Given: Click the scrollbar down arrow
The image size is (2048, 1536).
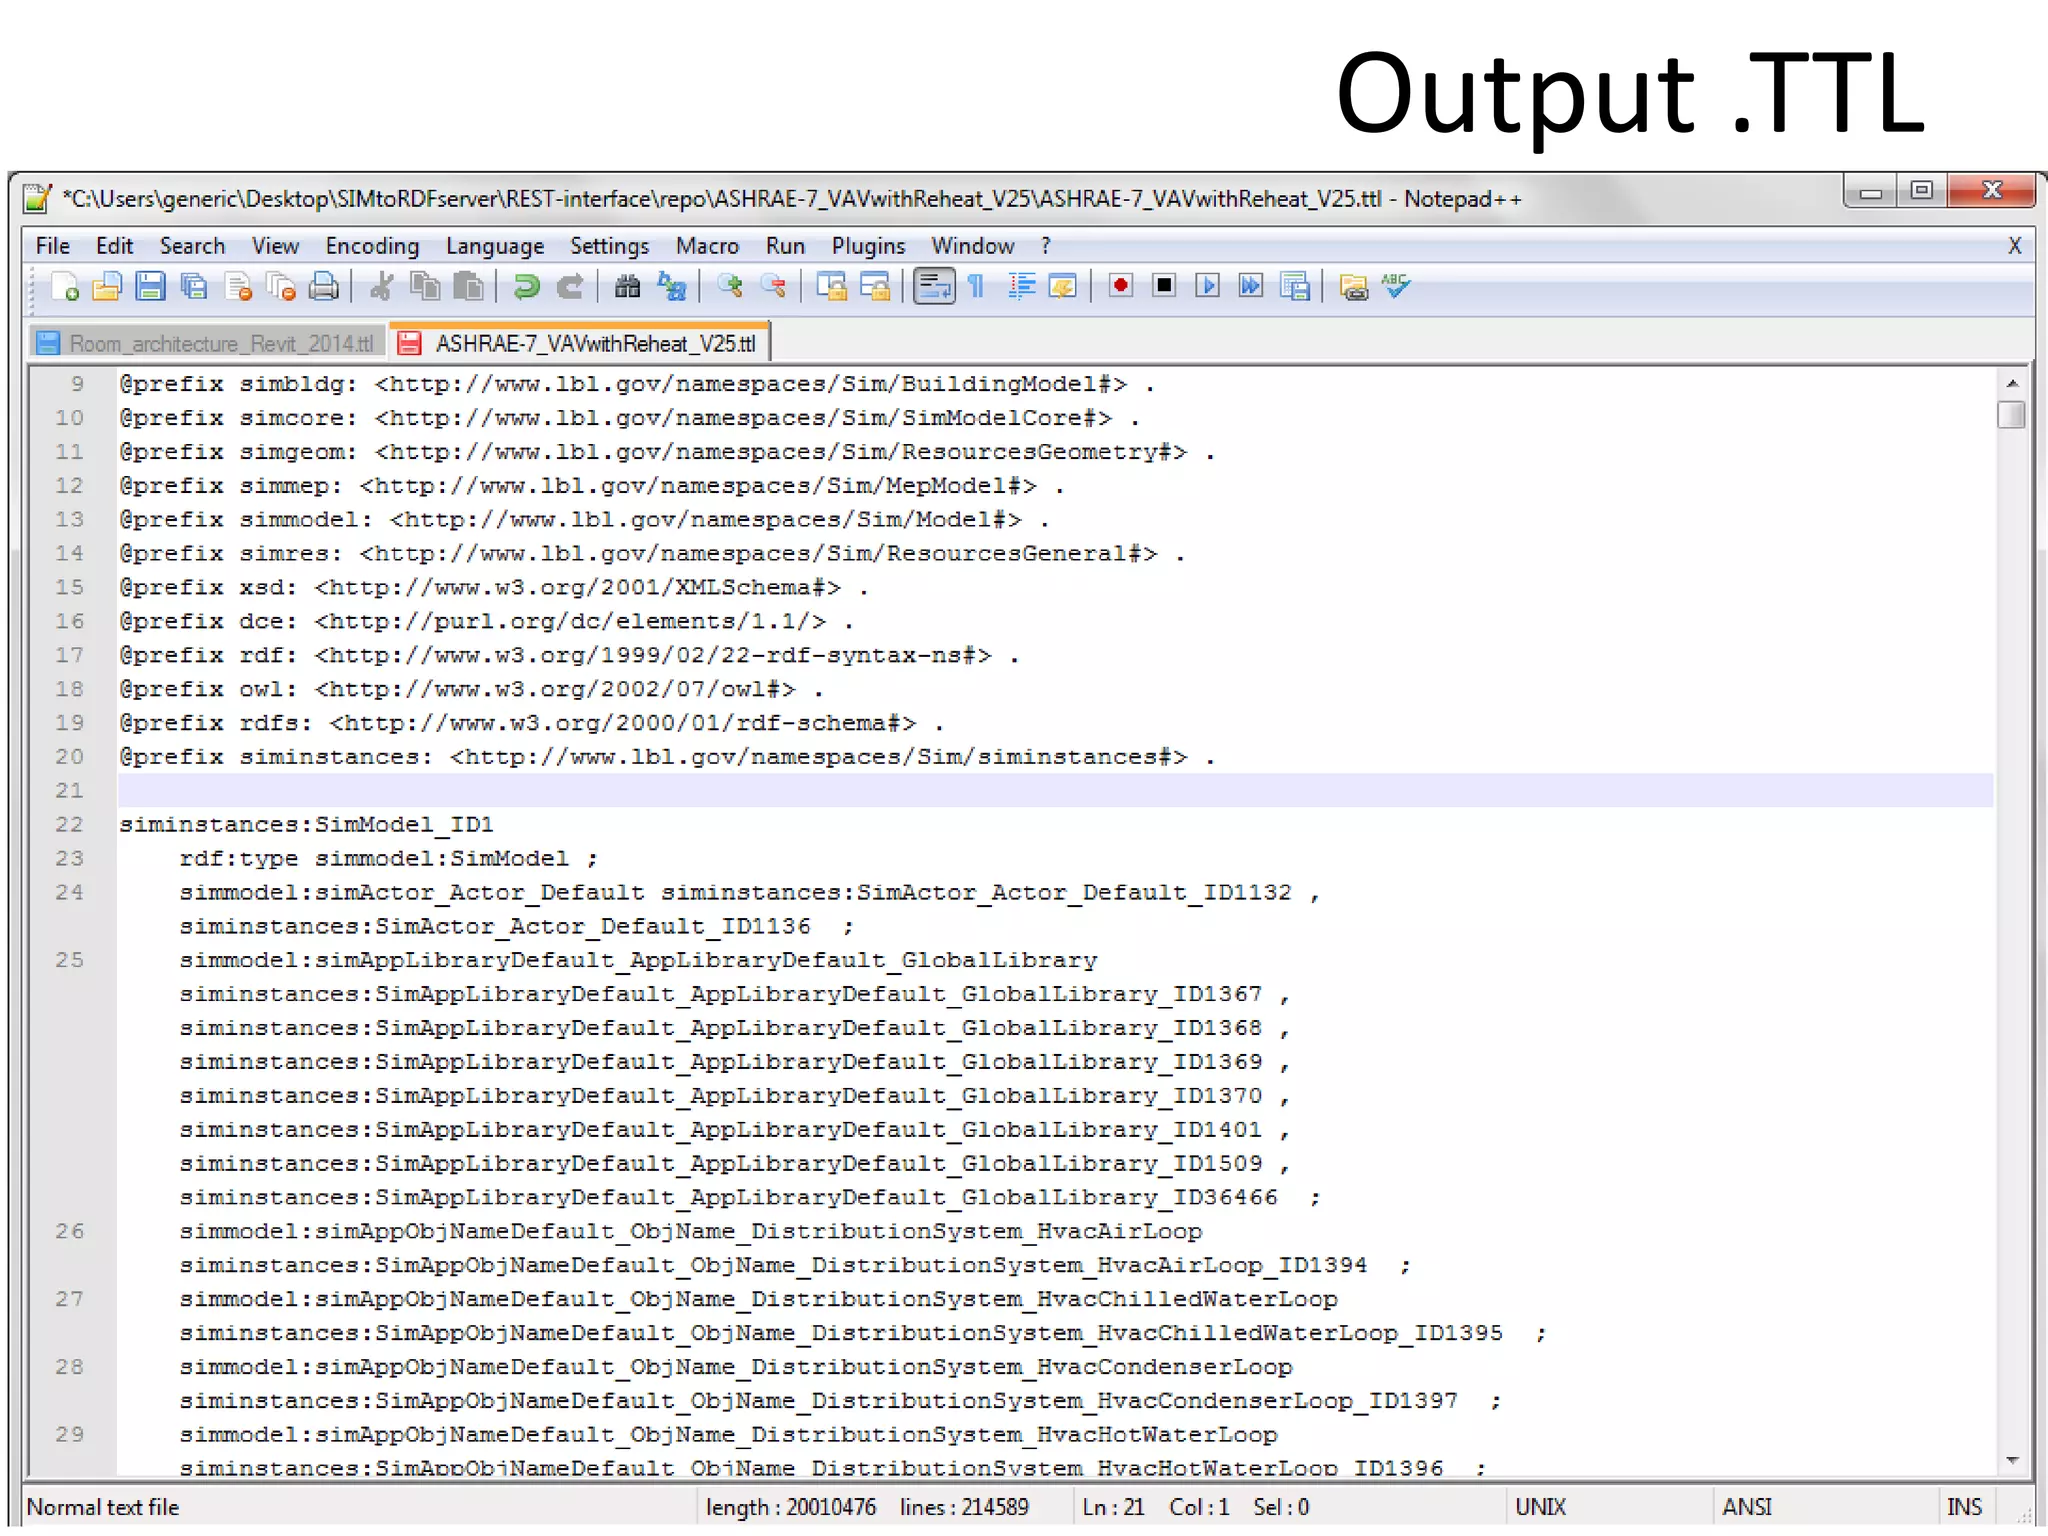Looking at the screenshot, I should click(2011, 1461).
